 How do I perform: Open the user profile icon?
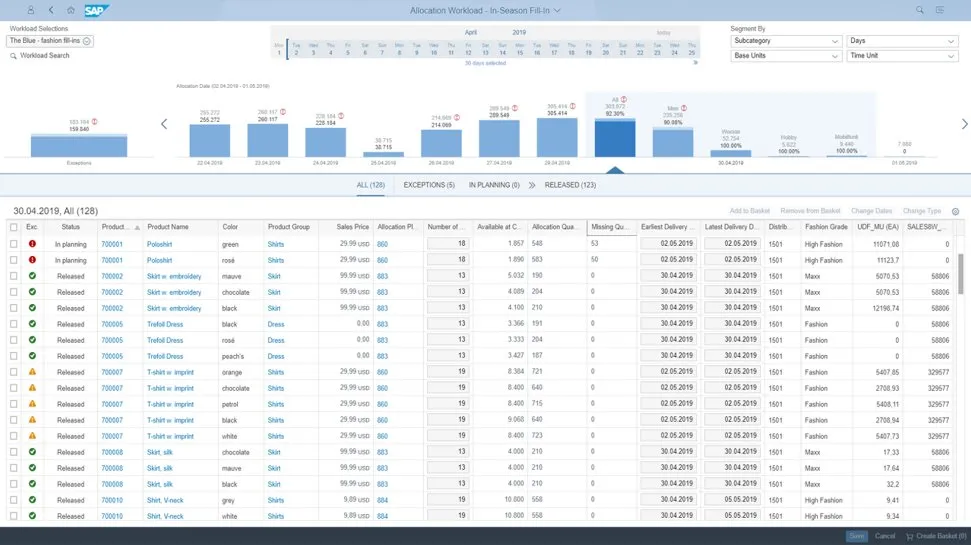[x=31, y=10]
